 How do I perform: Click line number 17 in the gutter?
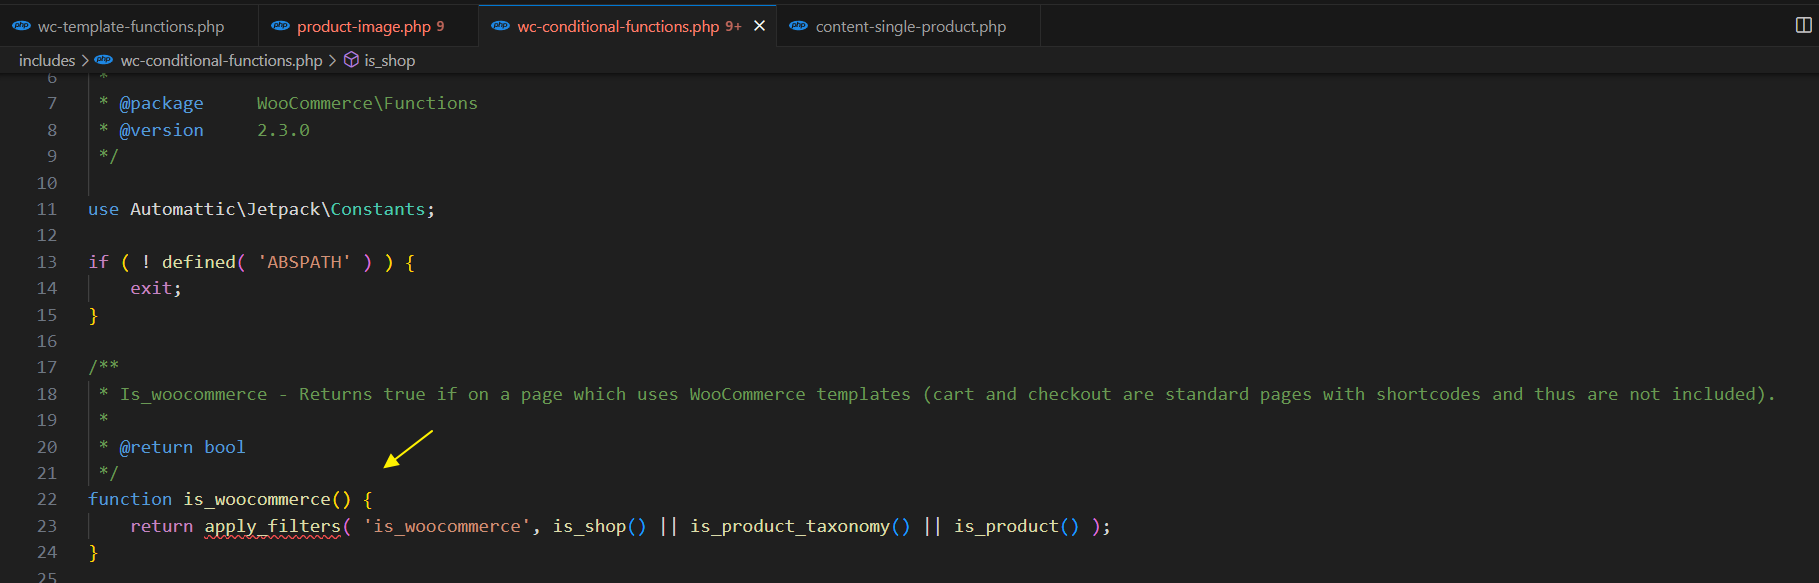[x=47, y=367]
